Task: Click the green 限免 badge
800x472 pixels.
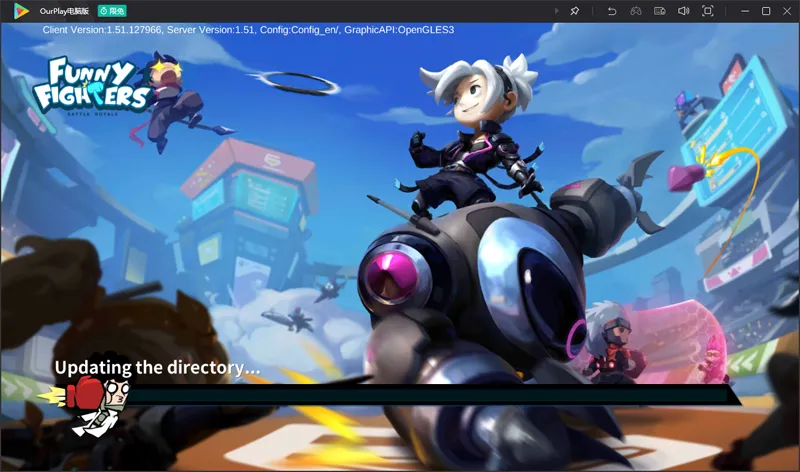Action: (x=112, y=11)
